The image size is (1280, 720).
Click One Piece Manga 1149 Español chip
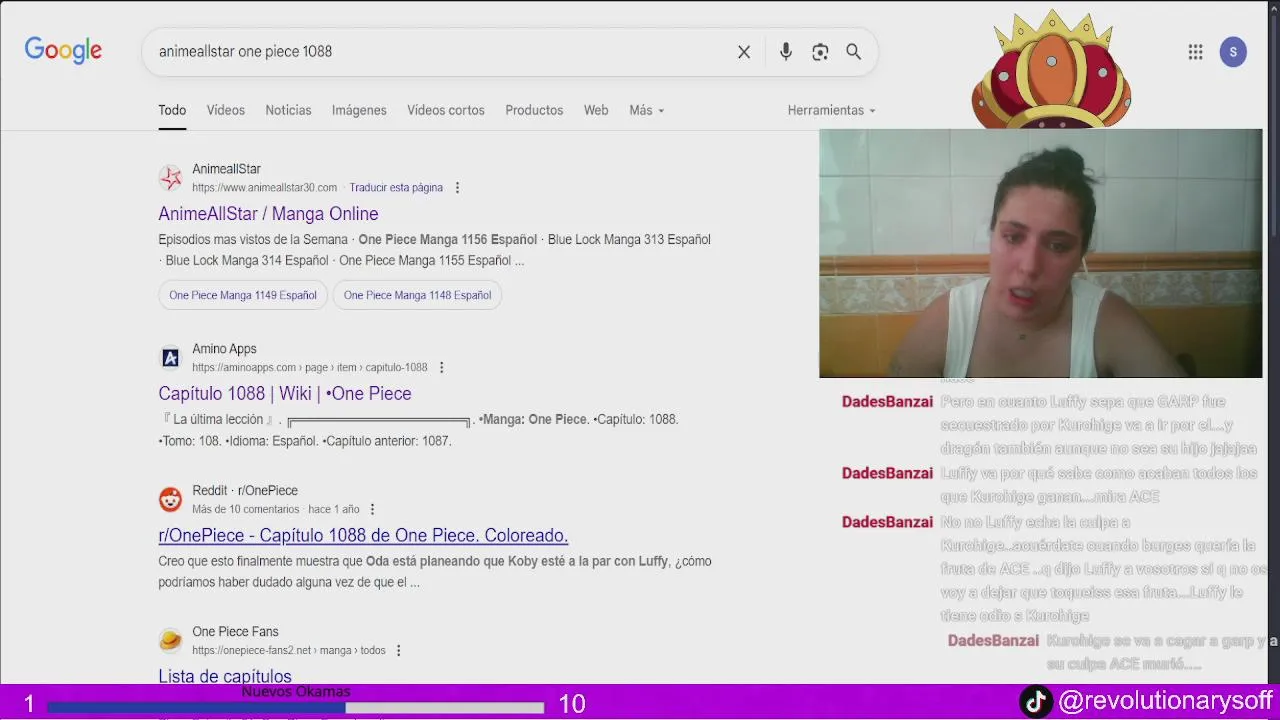pyautogui.click(x=243, y=295)
